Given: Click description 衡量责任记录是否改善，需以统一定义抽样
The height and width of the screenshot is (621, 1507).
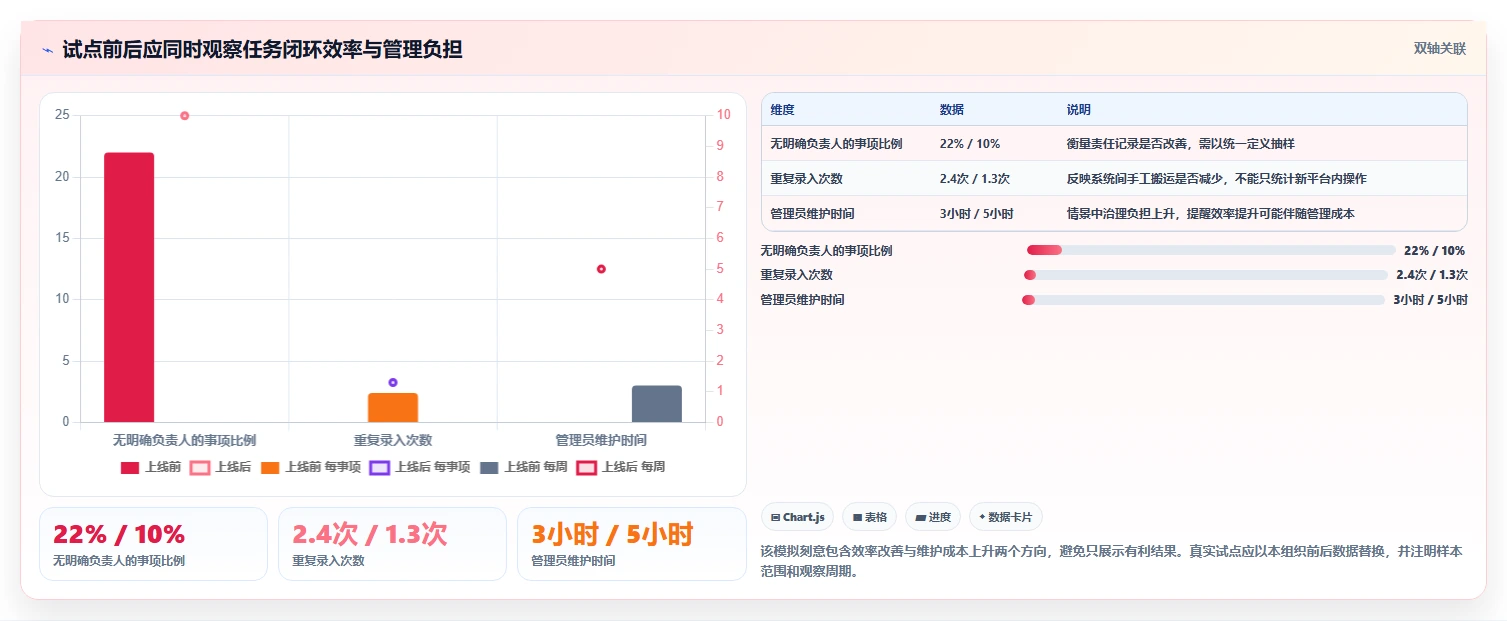Looking at the screenshot, I should click(1181, 144).
